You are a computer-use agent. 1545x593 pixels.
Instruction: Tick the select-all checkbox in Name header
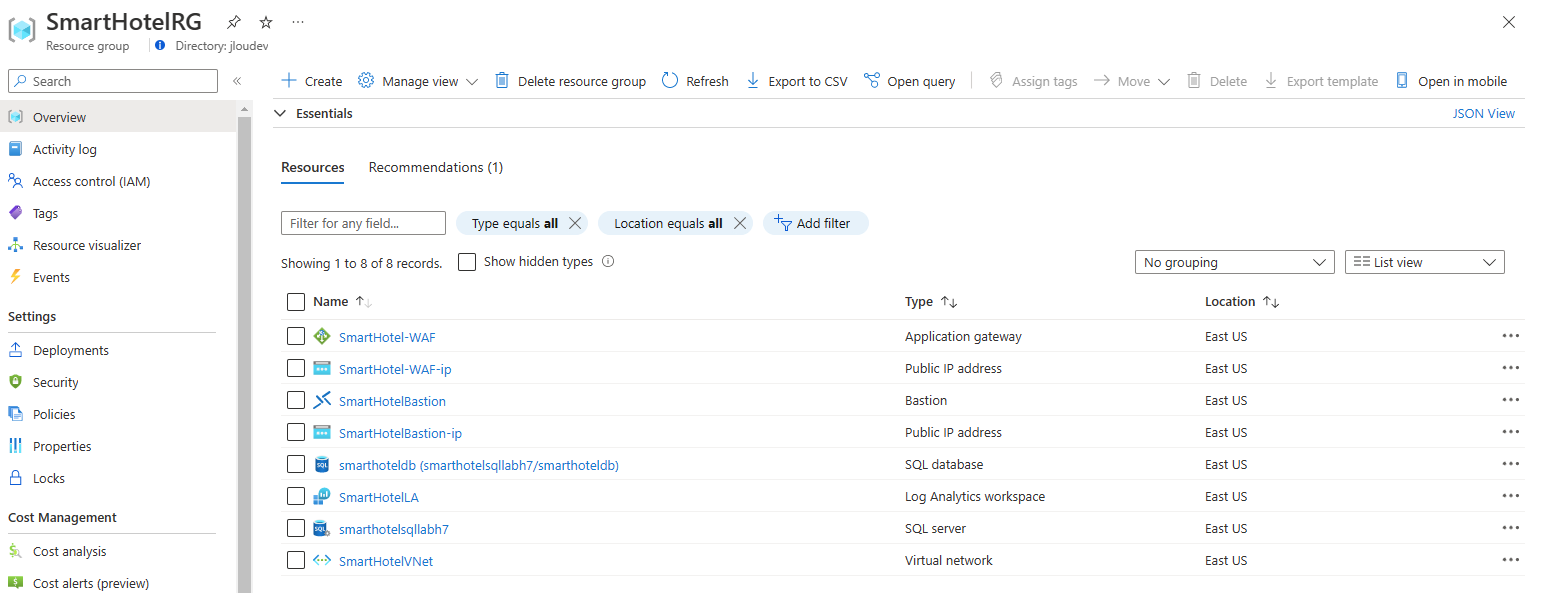[x=296, y=302]
